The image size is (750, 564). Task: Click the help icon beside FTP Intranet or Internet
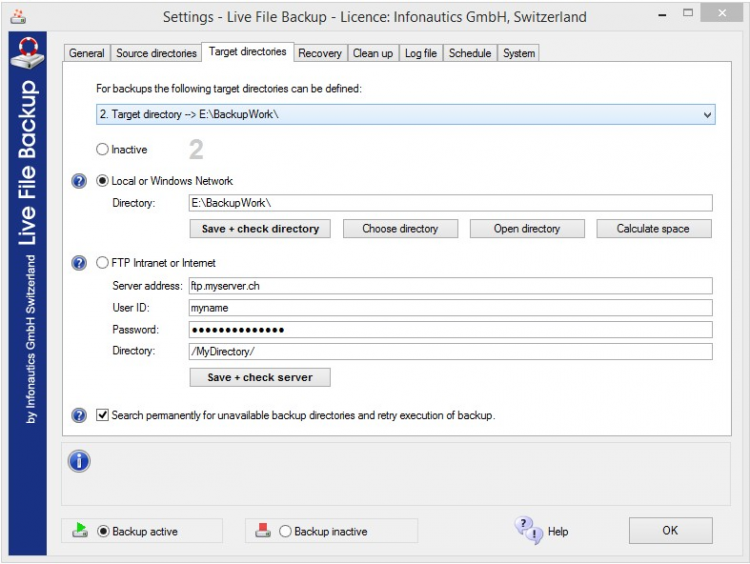[x=80, y=263]
